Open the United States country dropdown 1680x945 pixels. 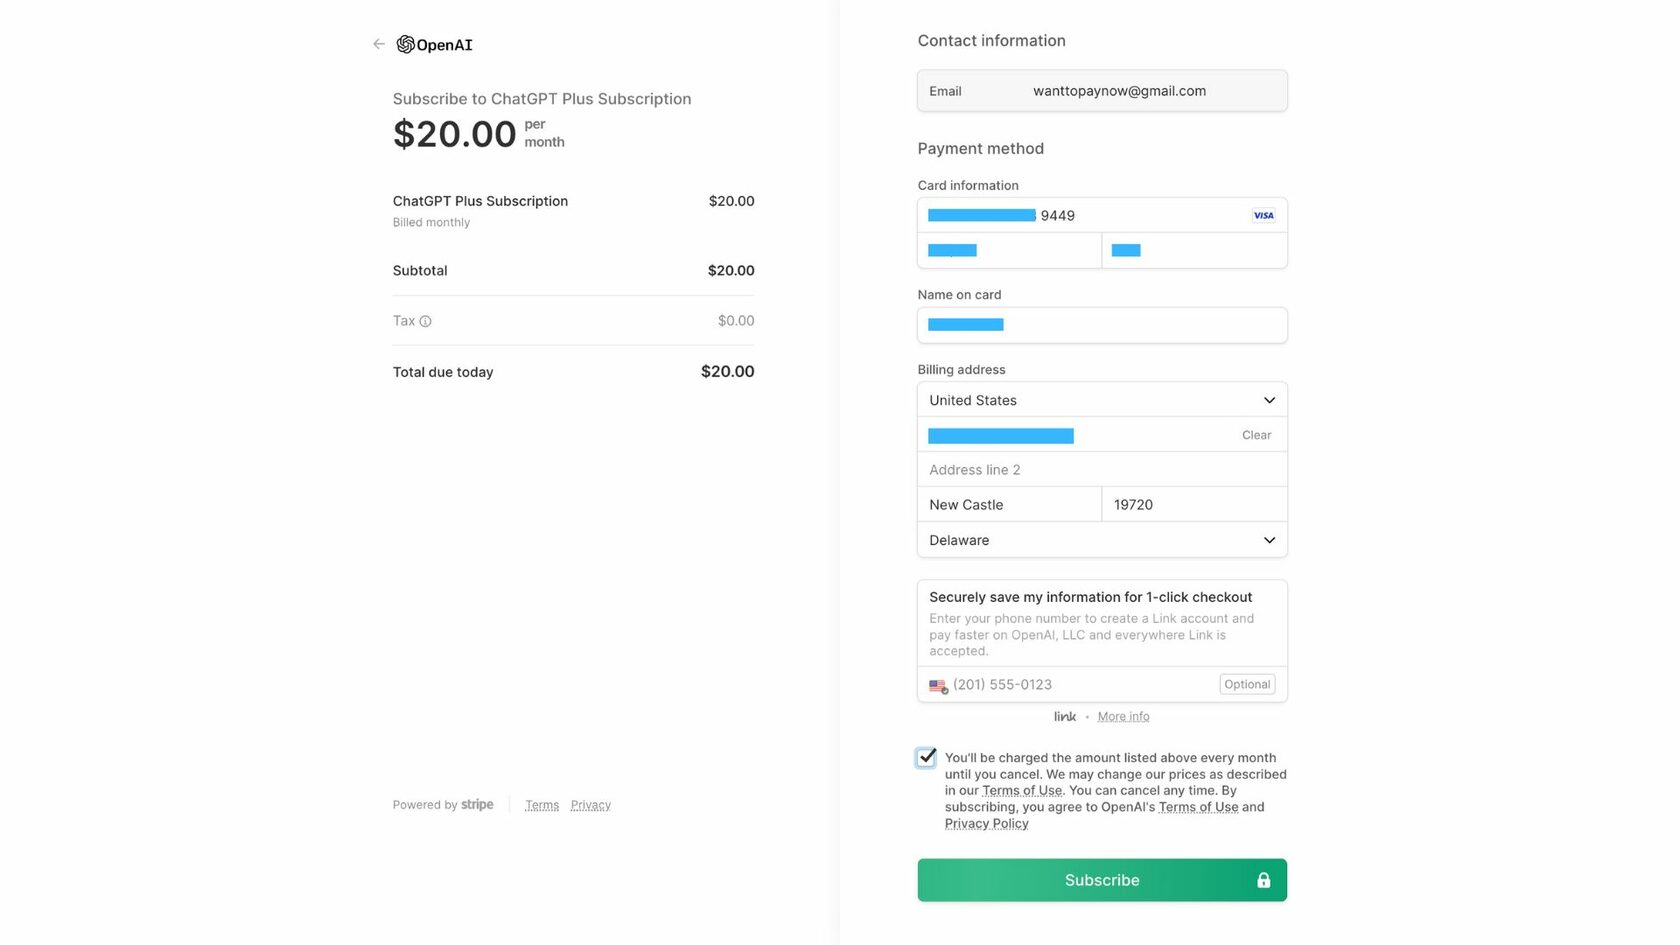1102,400
